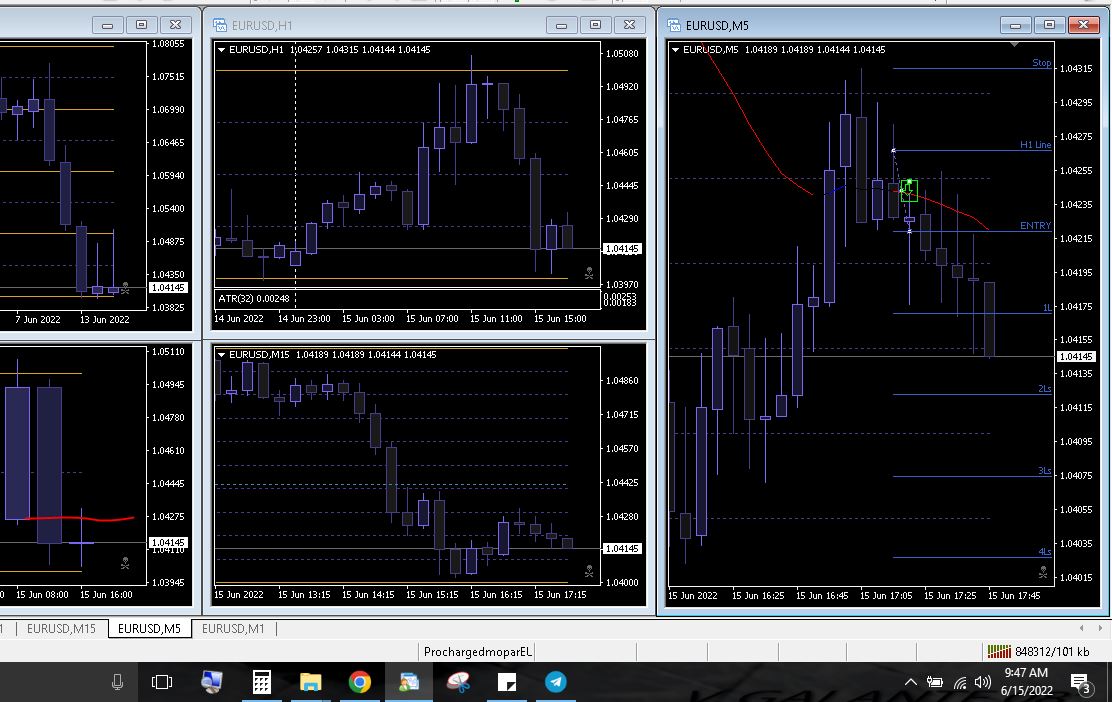Viewport: 1112px width, 702px height.
Task: Open the volume speaker icon in the tray
Action: coord(982,682)
